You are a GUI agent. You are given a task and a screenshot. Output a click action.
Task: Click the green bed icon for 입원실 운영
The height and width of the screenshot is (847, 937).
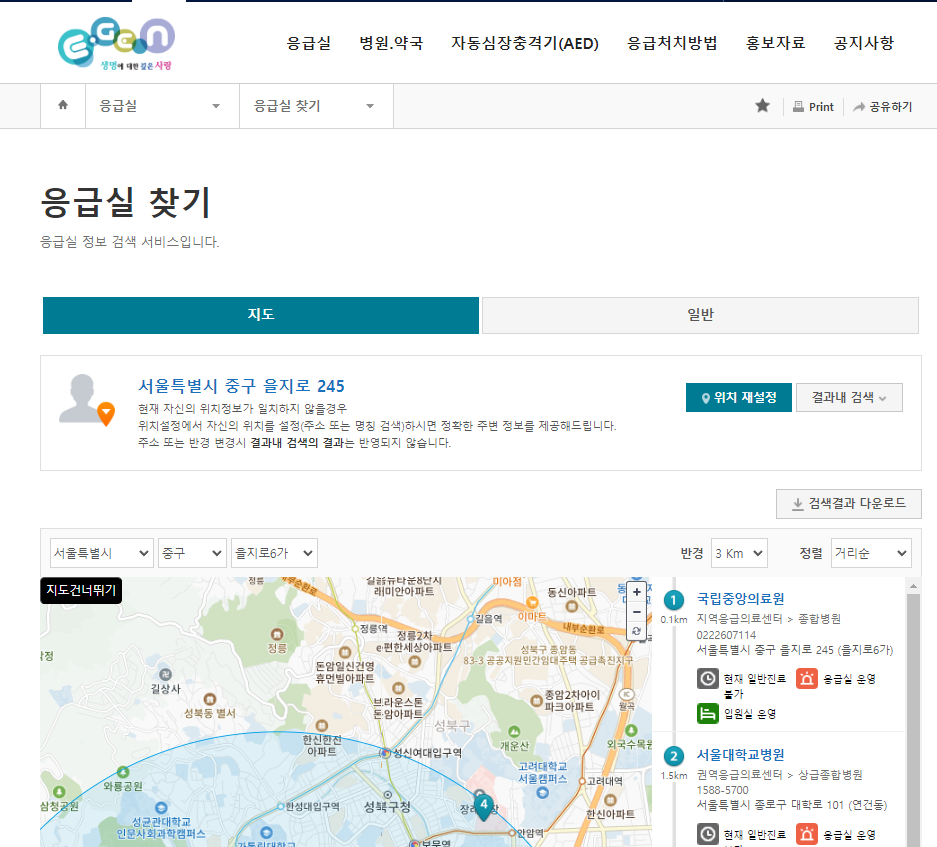706,714
